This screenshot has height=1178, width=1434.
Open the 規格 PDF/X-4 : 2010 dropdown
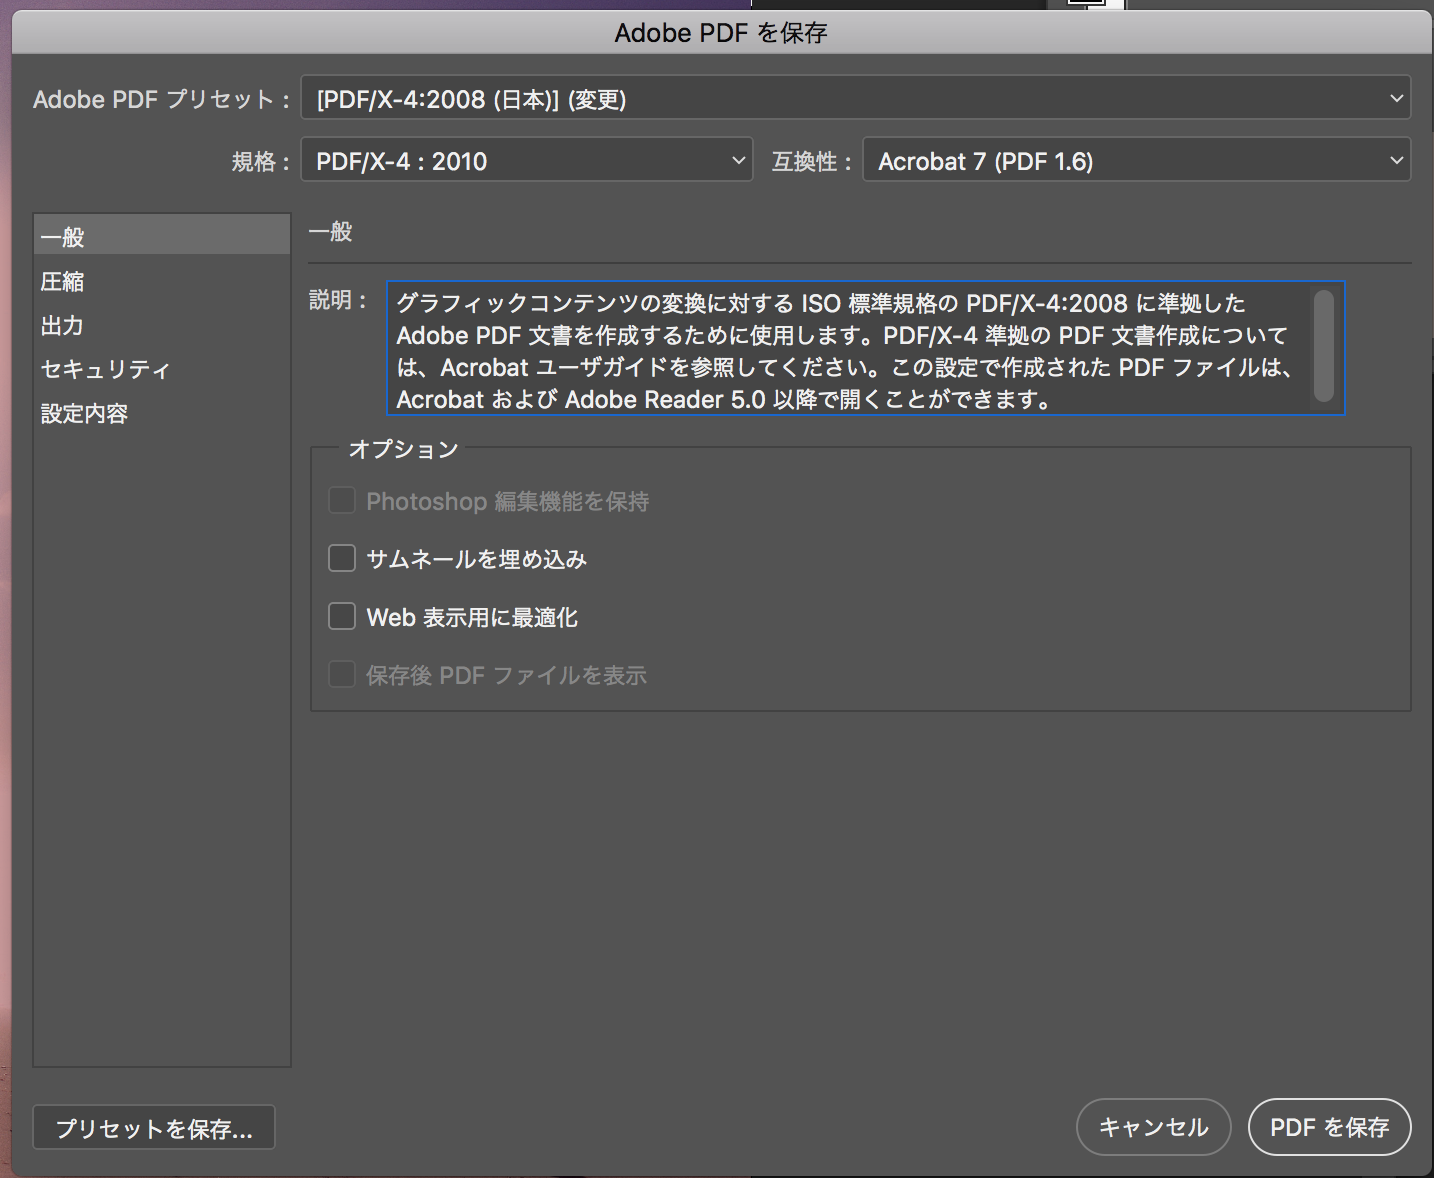coord(527,160)
